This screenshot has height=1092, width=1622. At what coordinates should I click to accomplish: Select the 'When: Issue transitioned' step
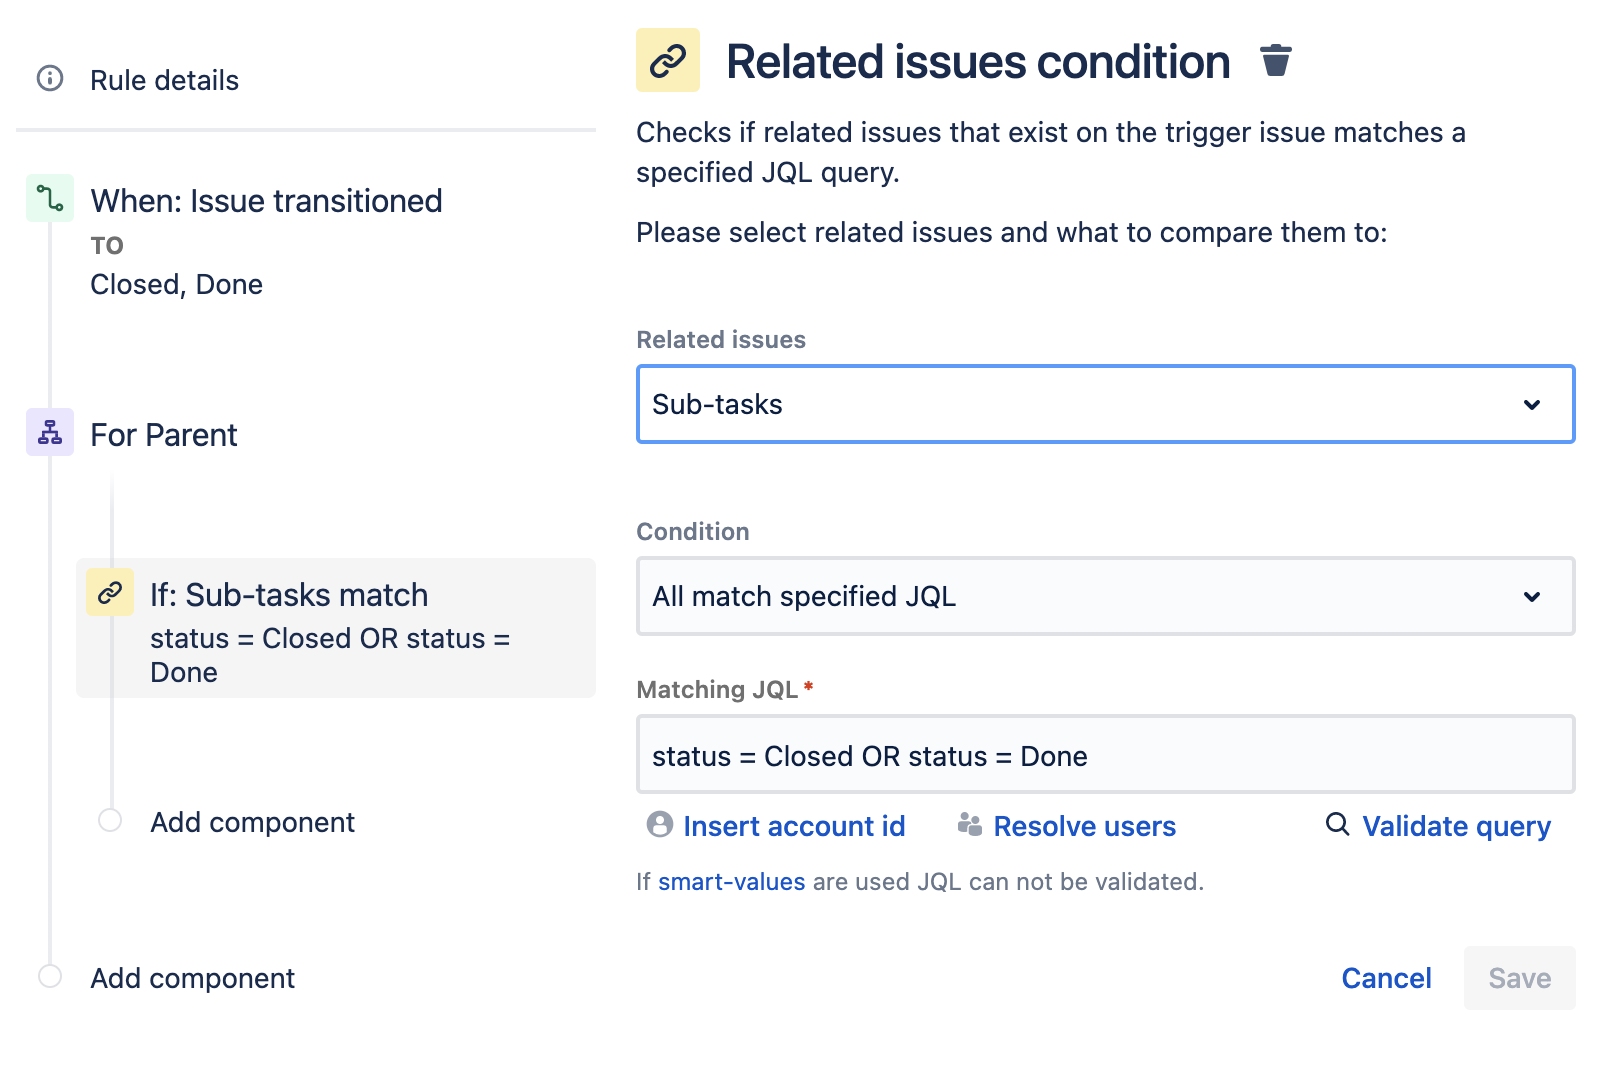coord(266,202)
